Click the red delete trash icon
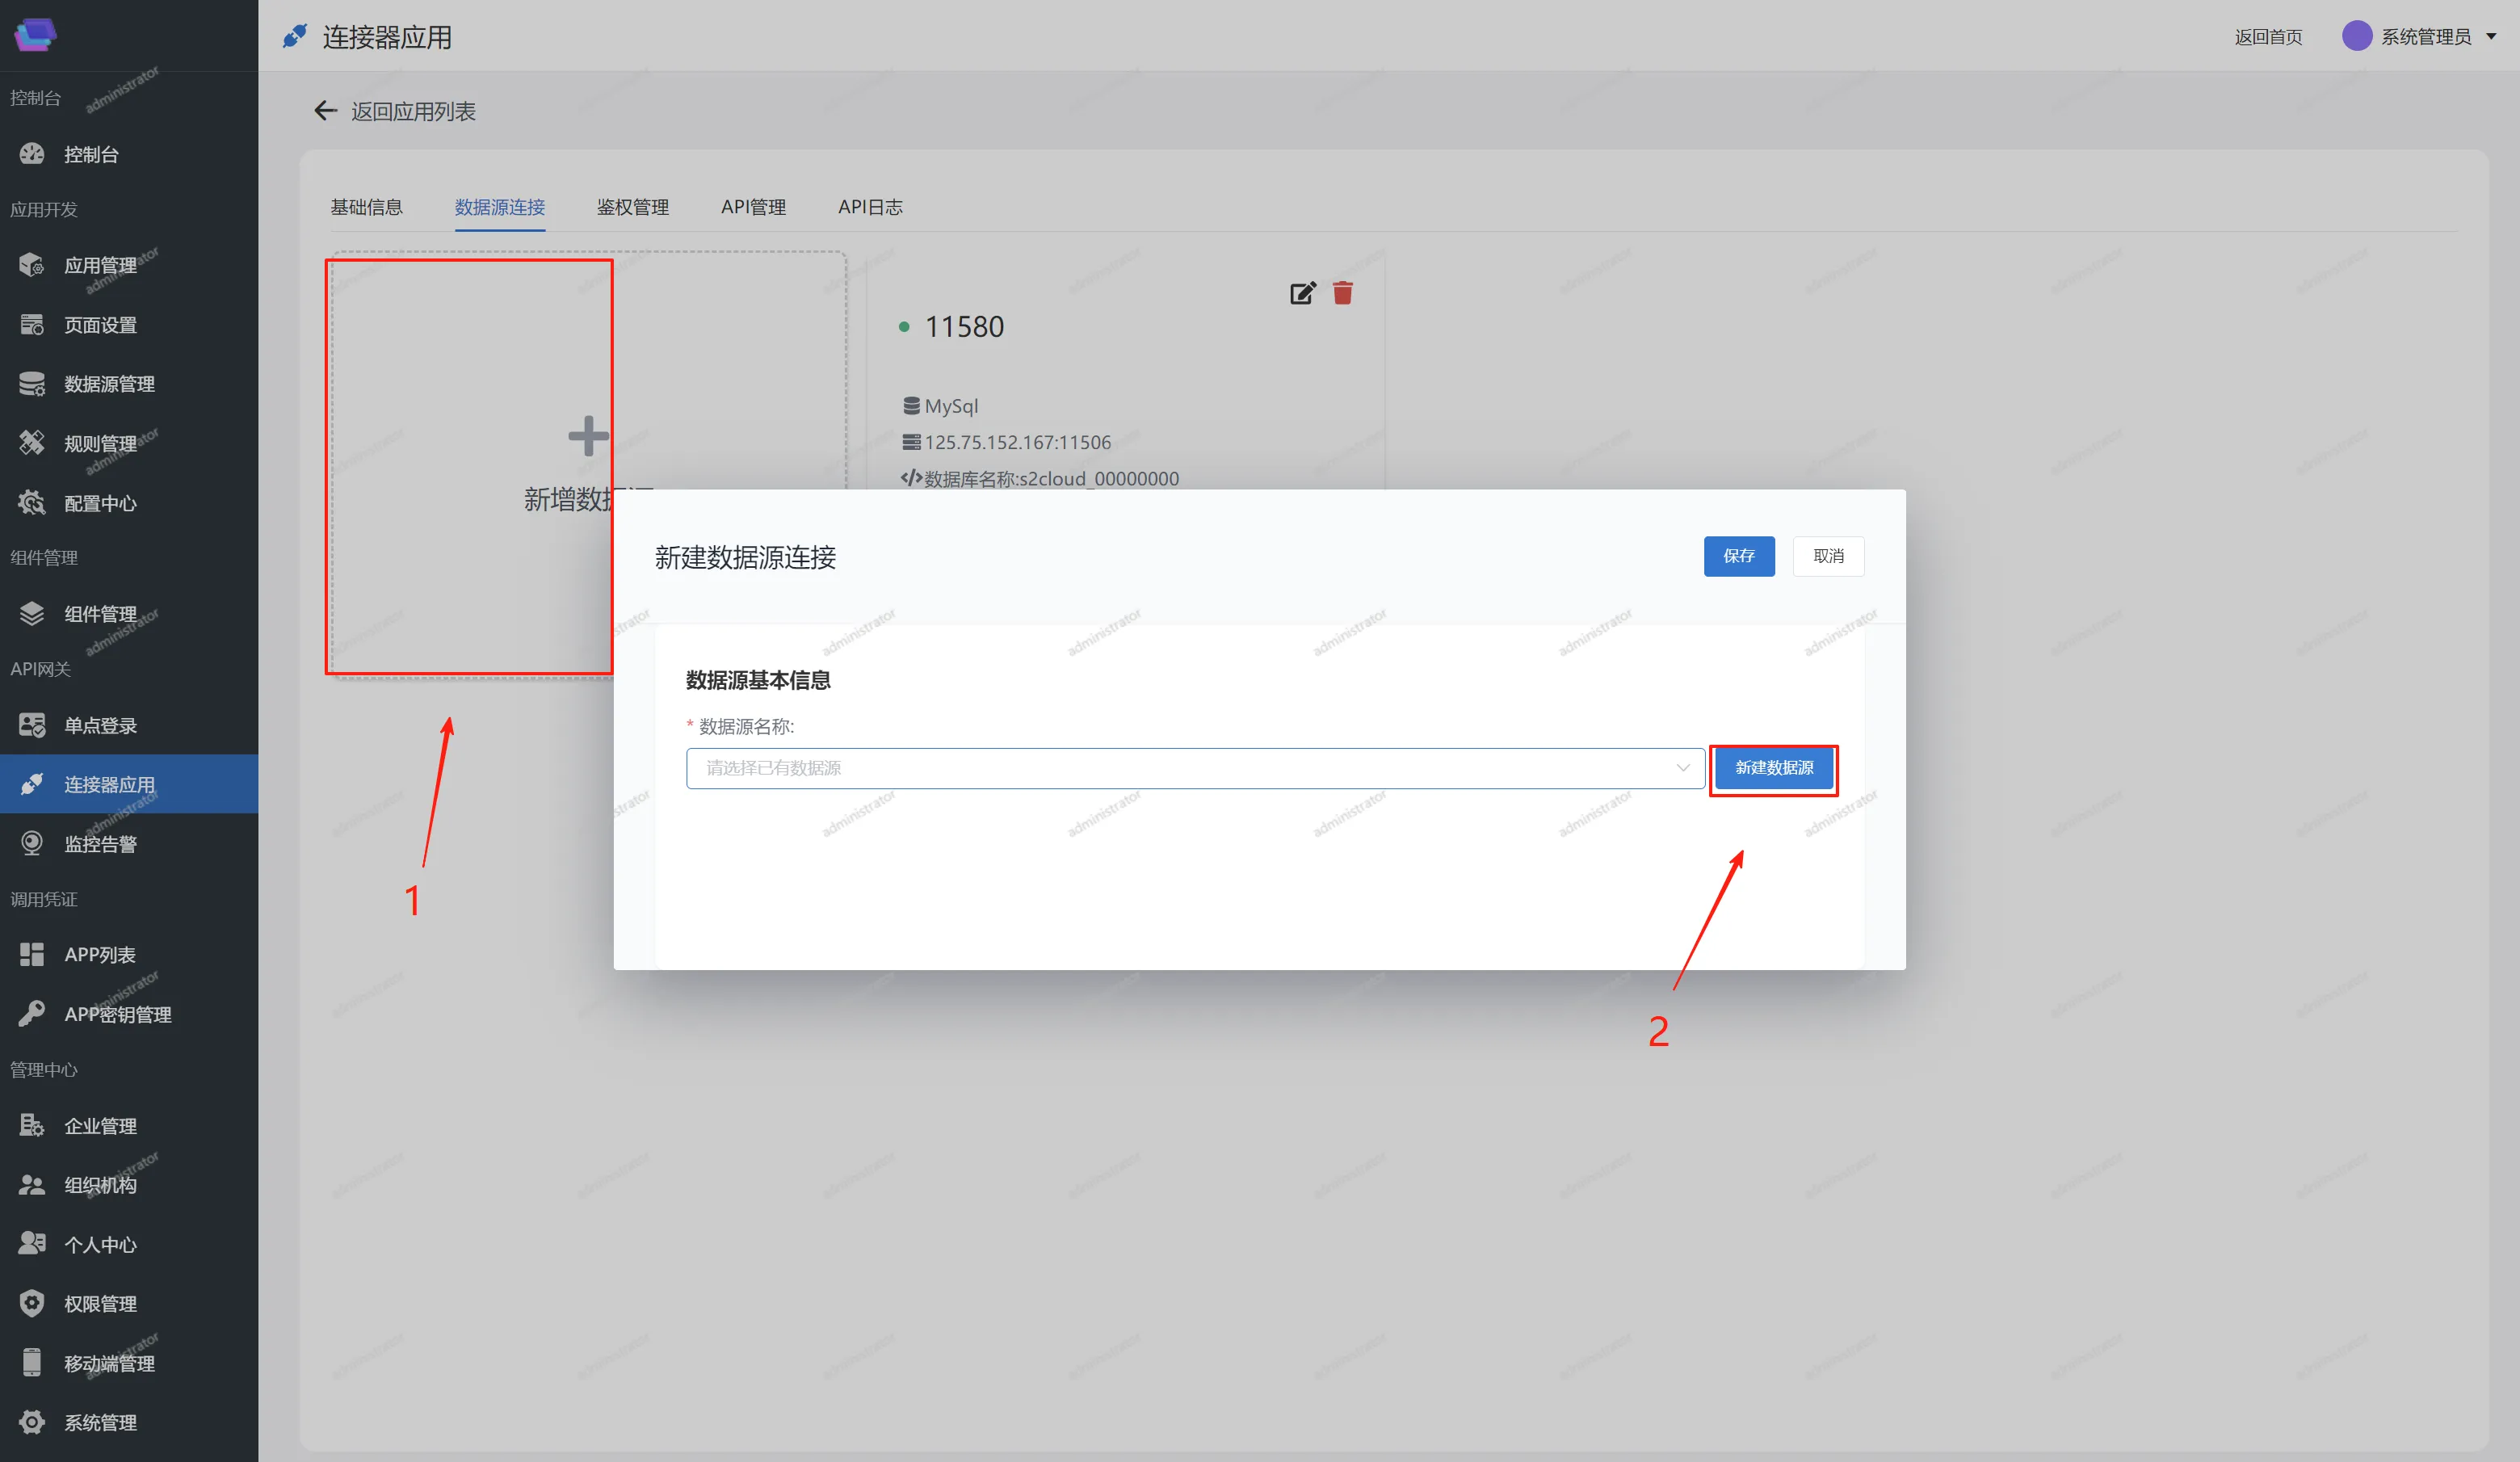The width and height of the screenshot is (2520, 1462). click(1342, 292)
